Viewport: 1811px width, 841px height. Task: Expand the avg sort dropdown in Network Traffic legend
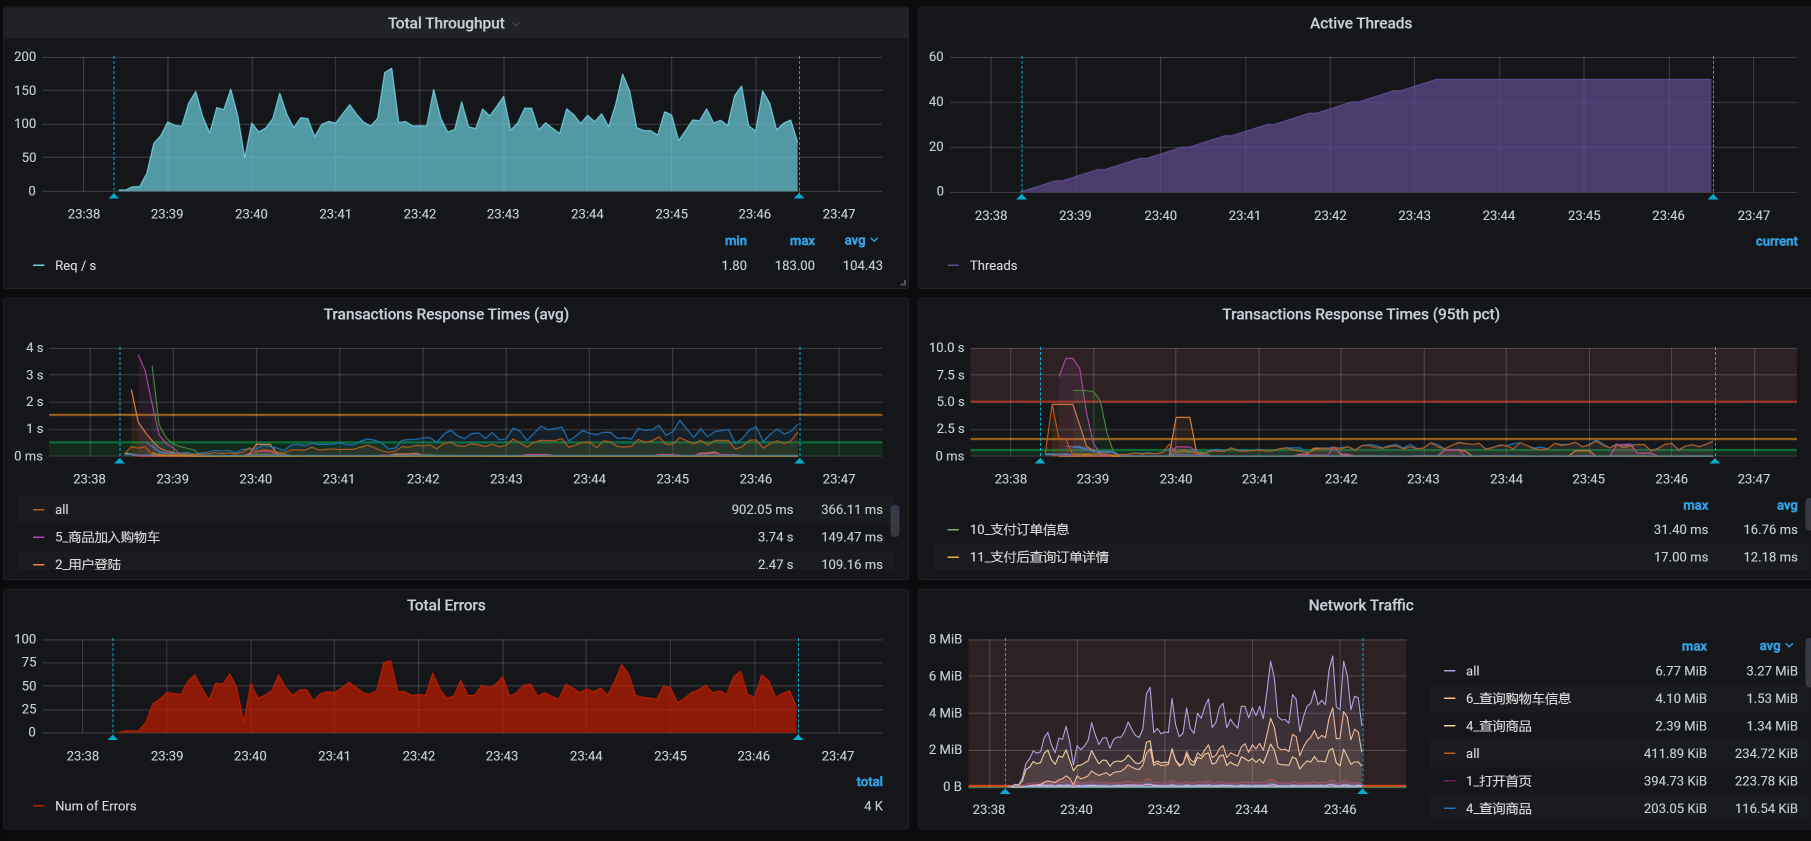click(1790, 646)
